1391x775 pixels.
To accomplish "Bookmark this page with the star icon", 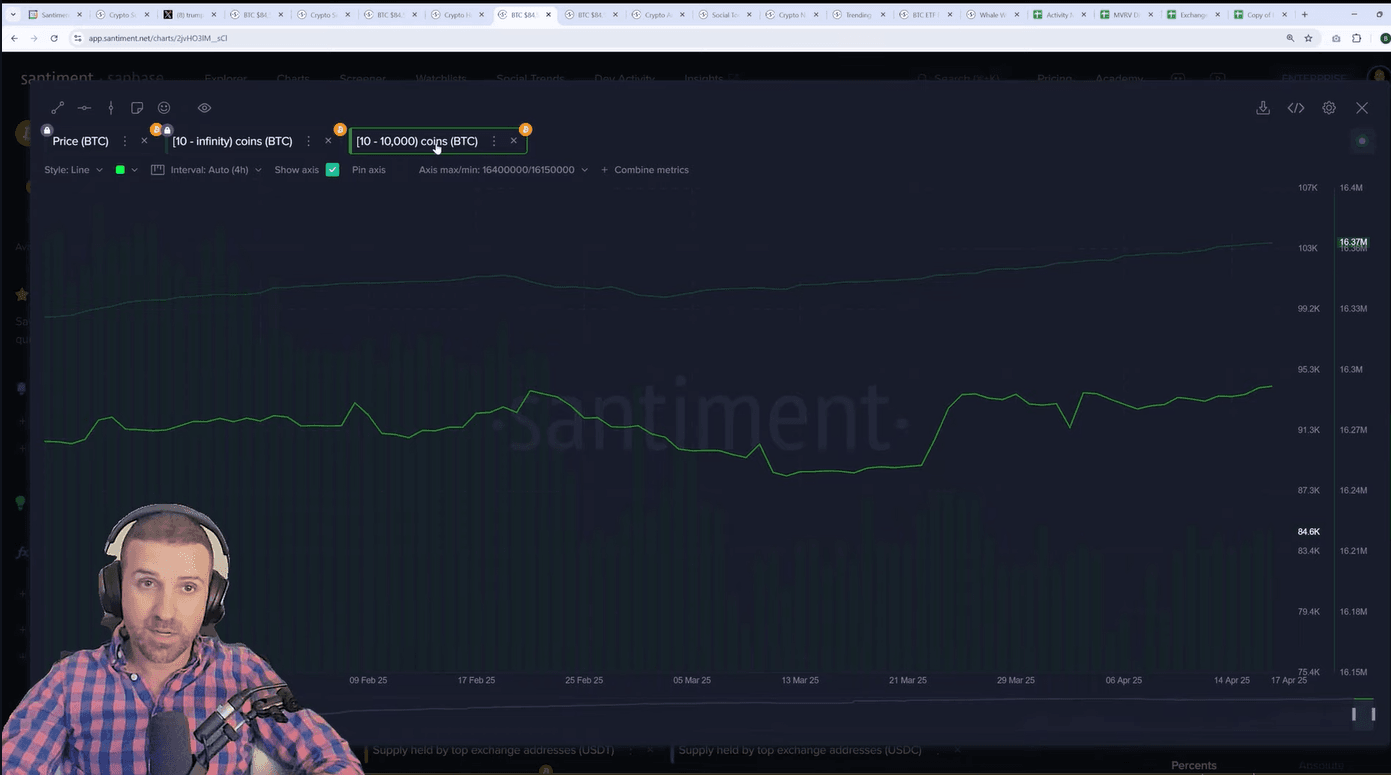I will point(1308,38).
